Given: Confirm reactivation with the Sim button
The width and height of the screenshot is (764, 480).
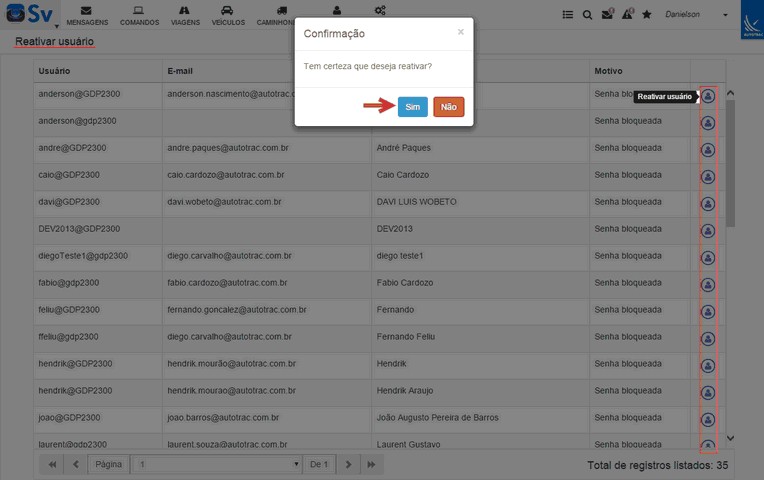Looking at the screenshot, I should click(412, 107).
